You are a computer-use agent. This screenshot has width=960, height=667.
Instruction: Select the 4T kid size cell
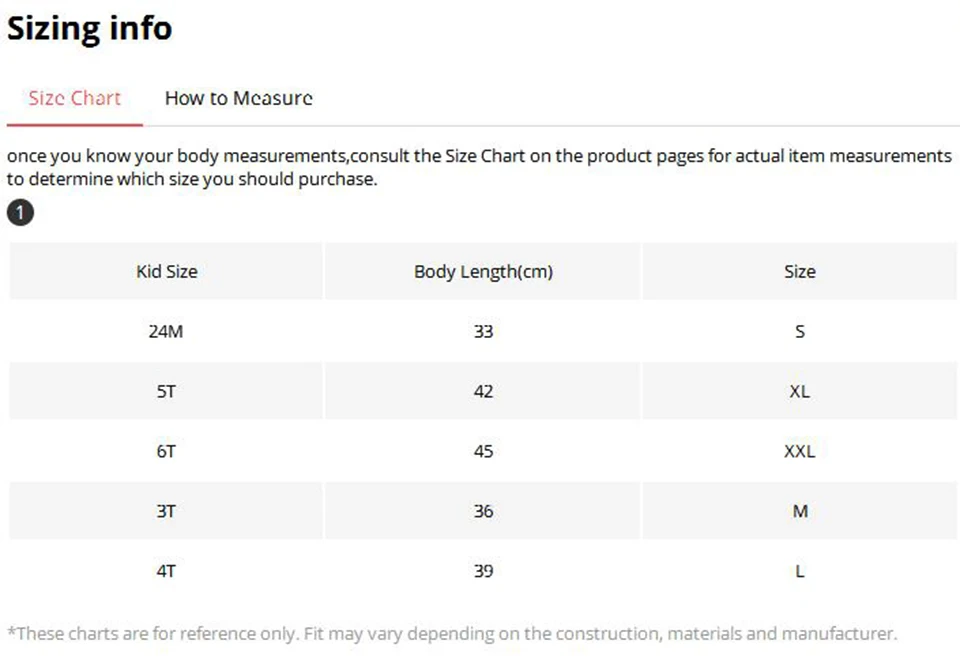[x=166, y=571]
